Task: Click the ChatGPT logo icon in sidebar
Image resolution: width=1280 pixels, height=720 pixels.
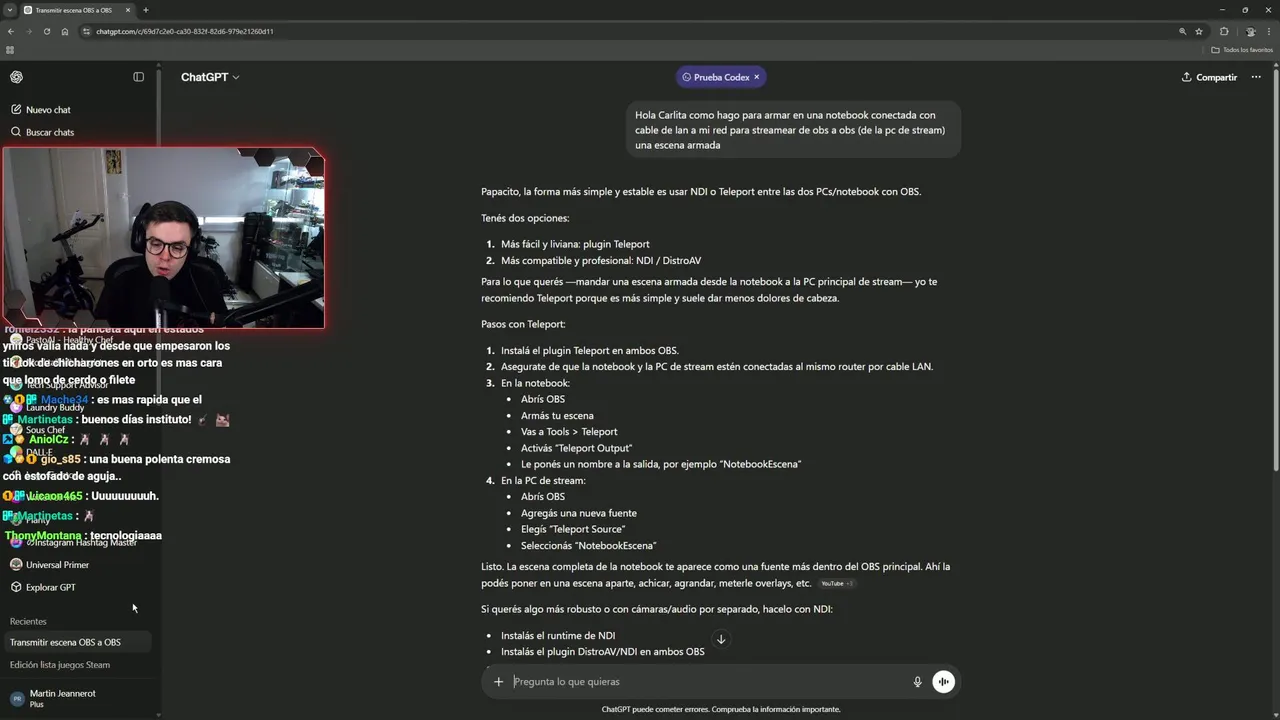Action: pyautogui.click(x=16, y=77)
